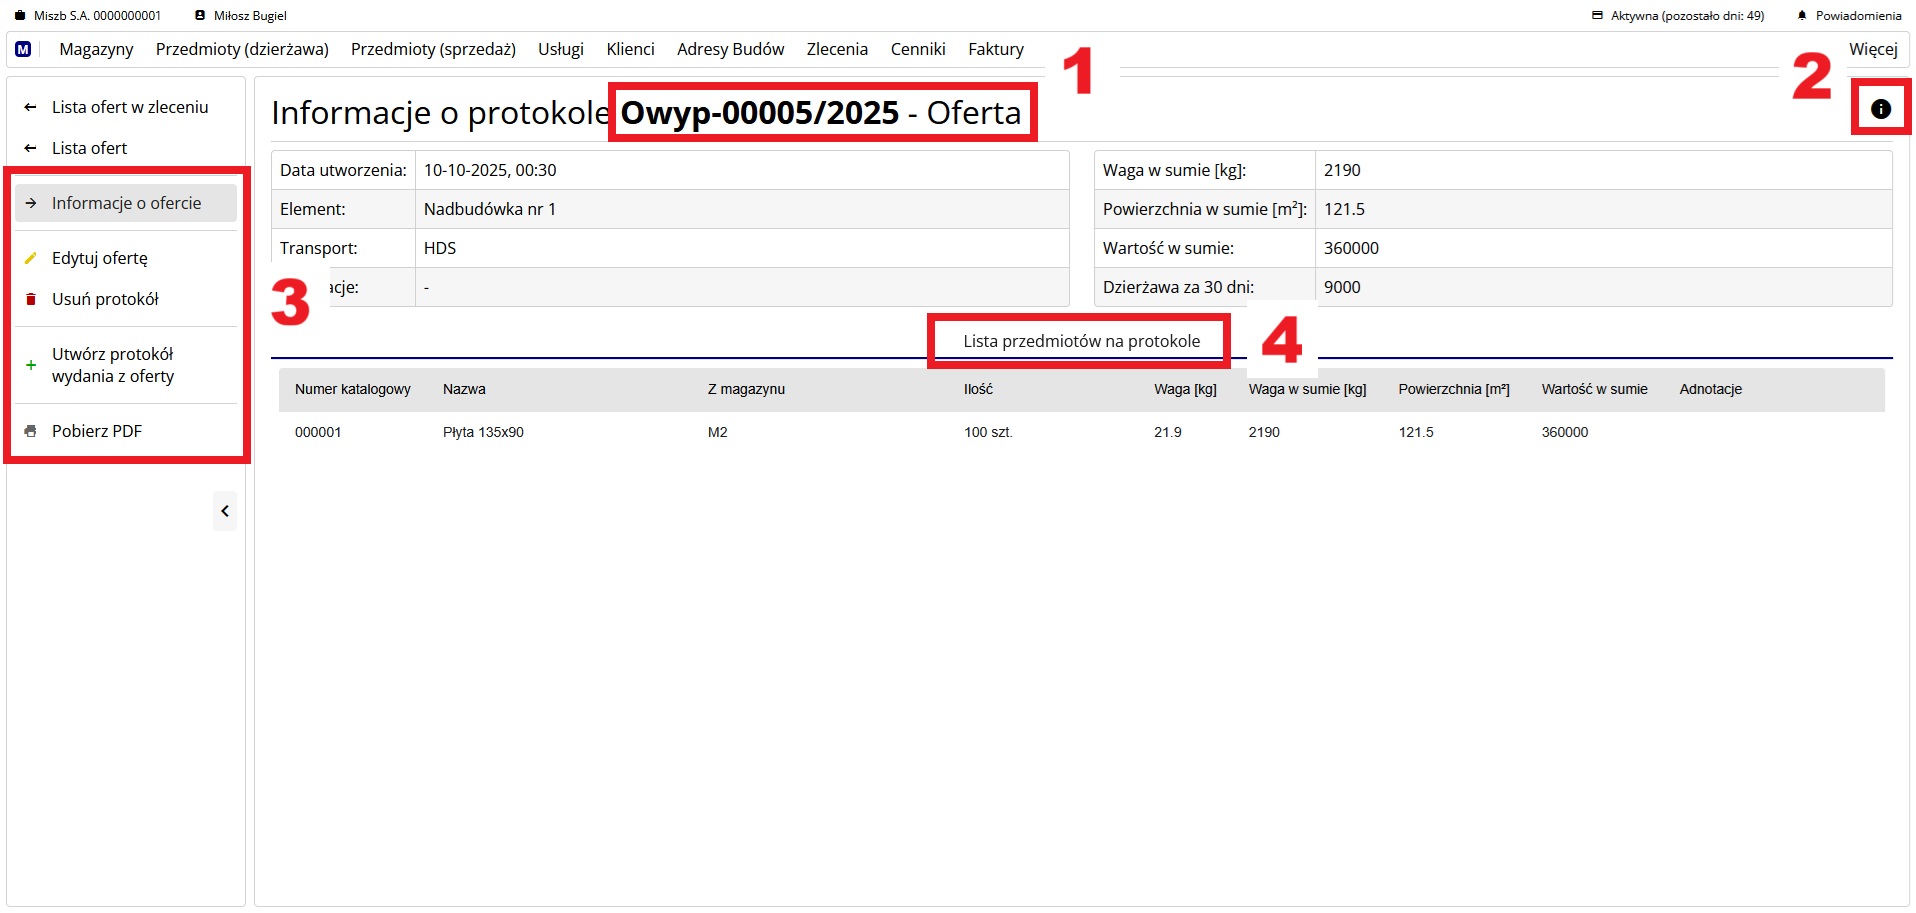
Task: Click the pencil icon for Edytuj ofertę
Action: pyautogui.click(x=31, y=258)
